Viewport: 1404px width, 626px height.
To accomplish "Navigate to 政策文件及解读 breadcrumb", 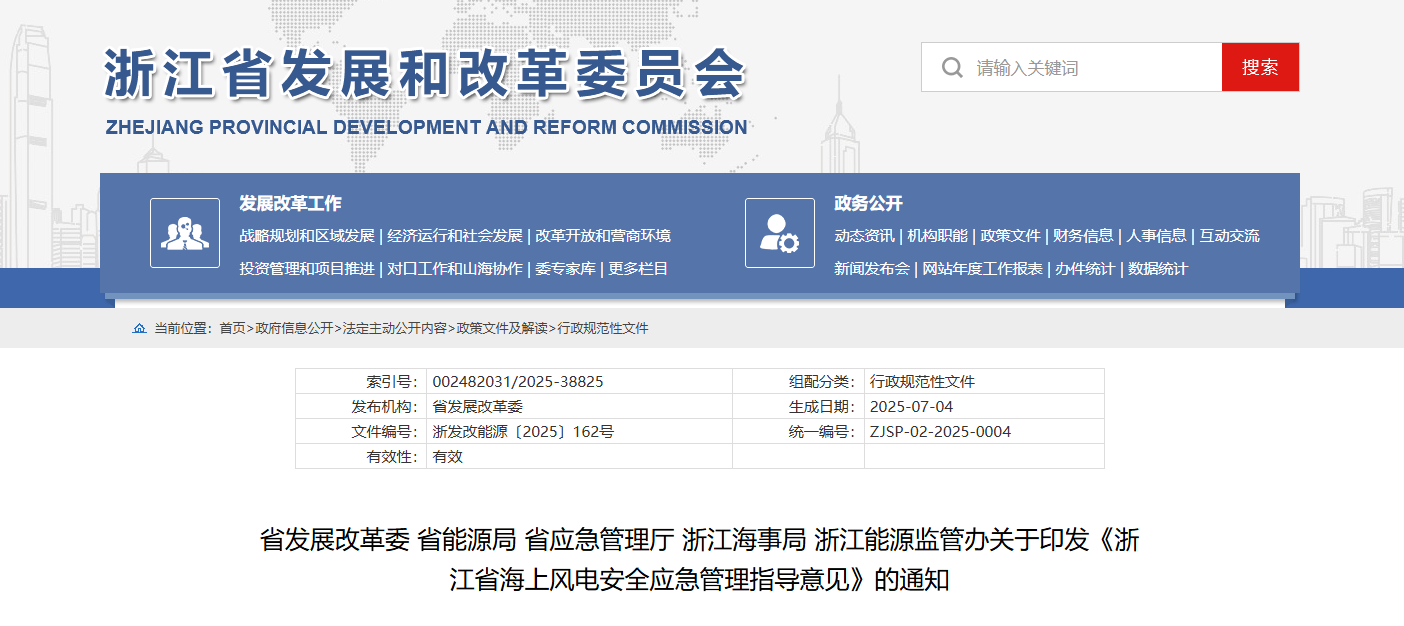I will point(502,329).
